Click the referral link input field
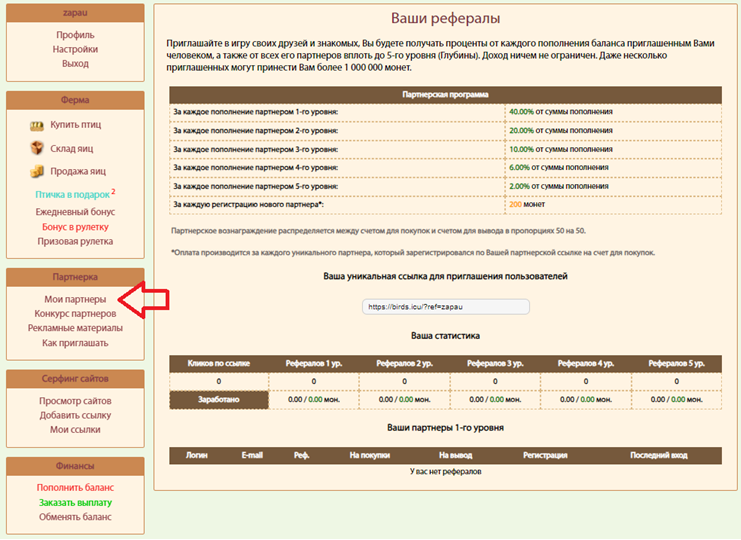 pyautogui.click(x=446, y=307)
